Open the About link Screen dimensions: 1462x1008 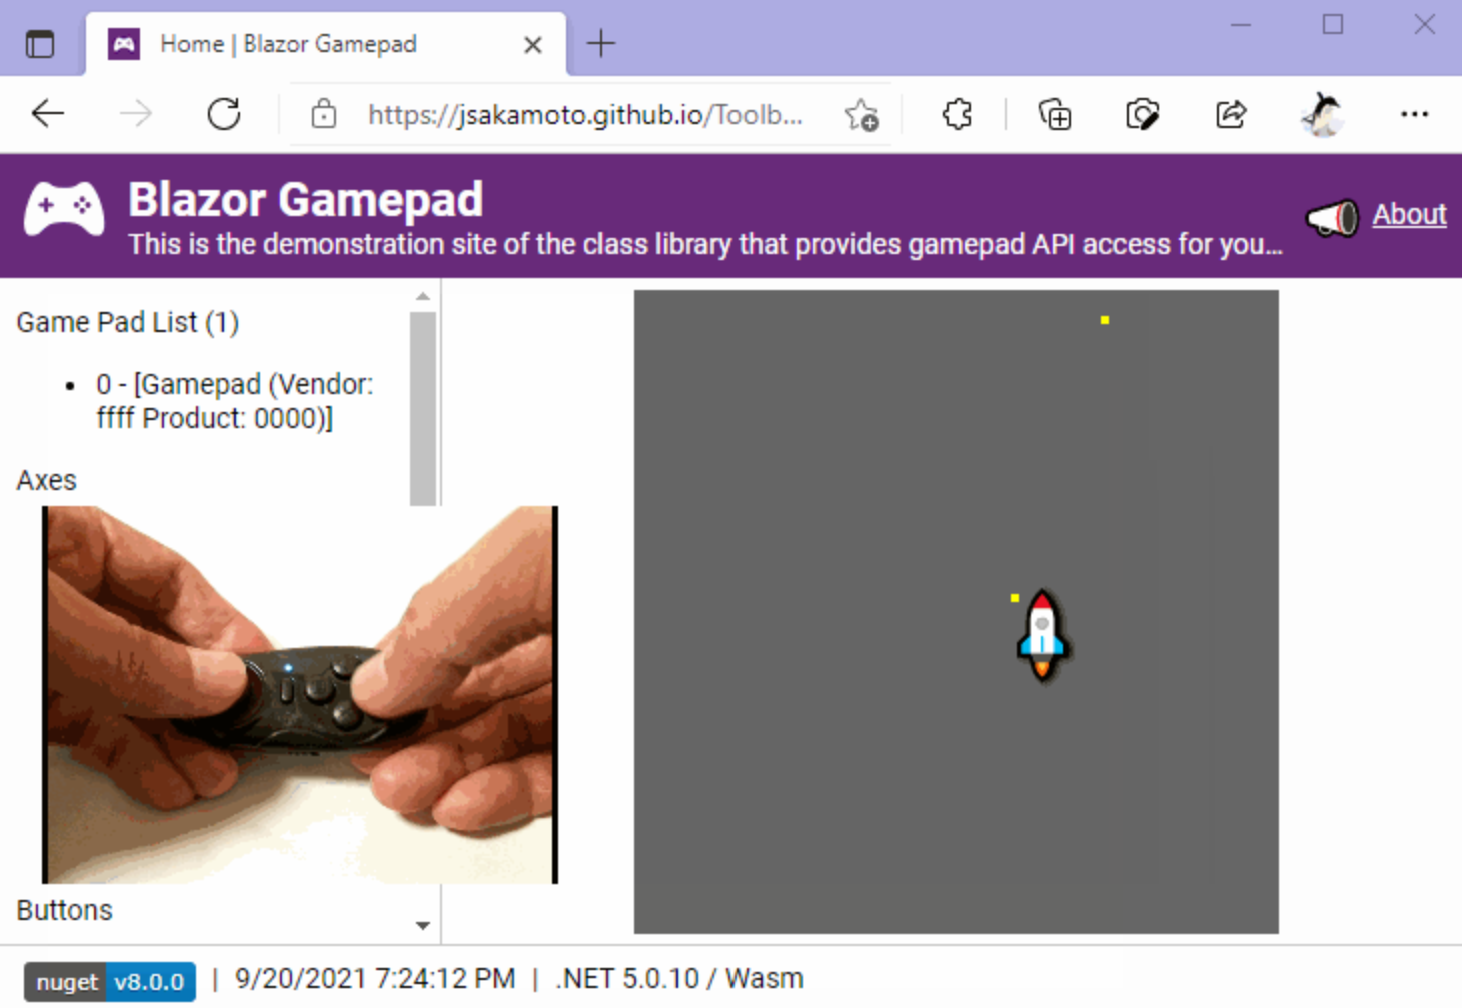[x=1409, y=214]
